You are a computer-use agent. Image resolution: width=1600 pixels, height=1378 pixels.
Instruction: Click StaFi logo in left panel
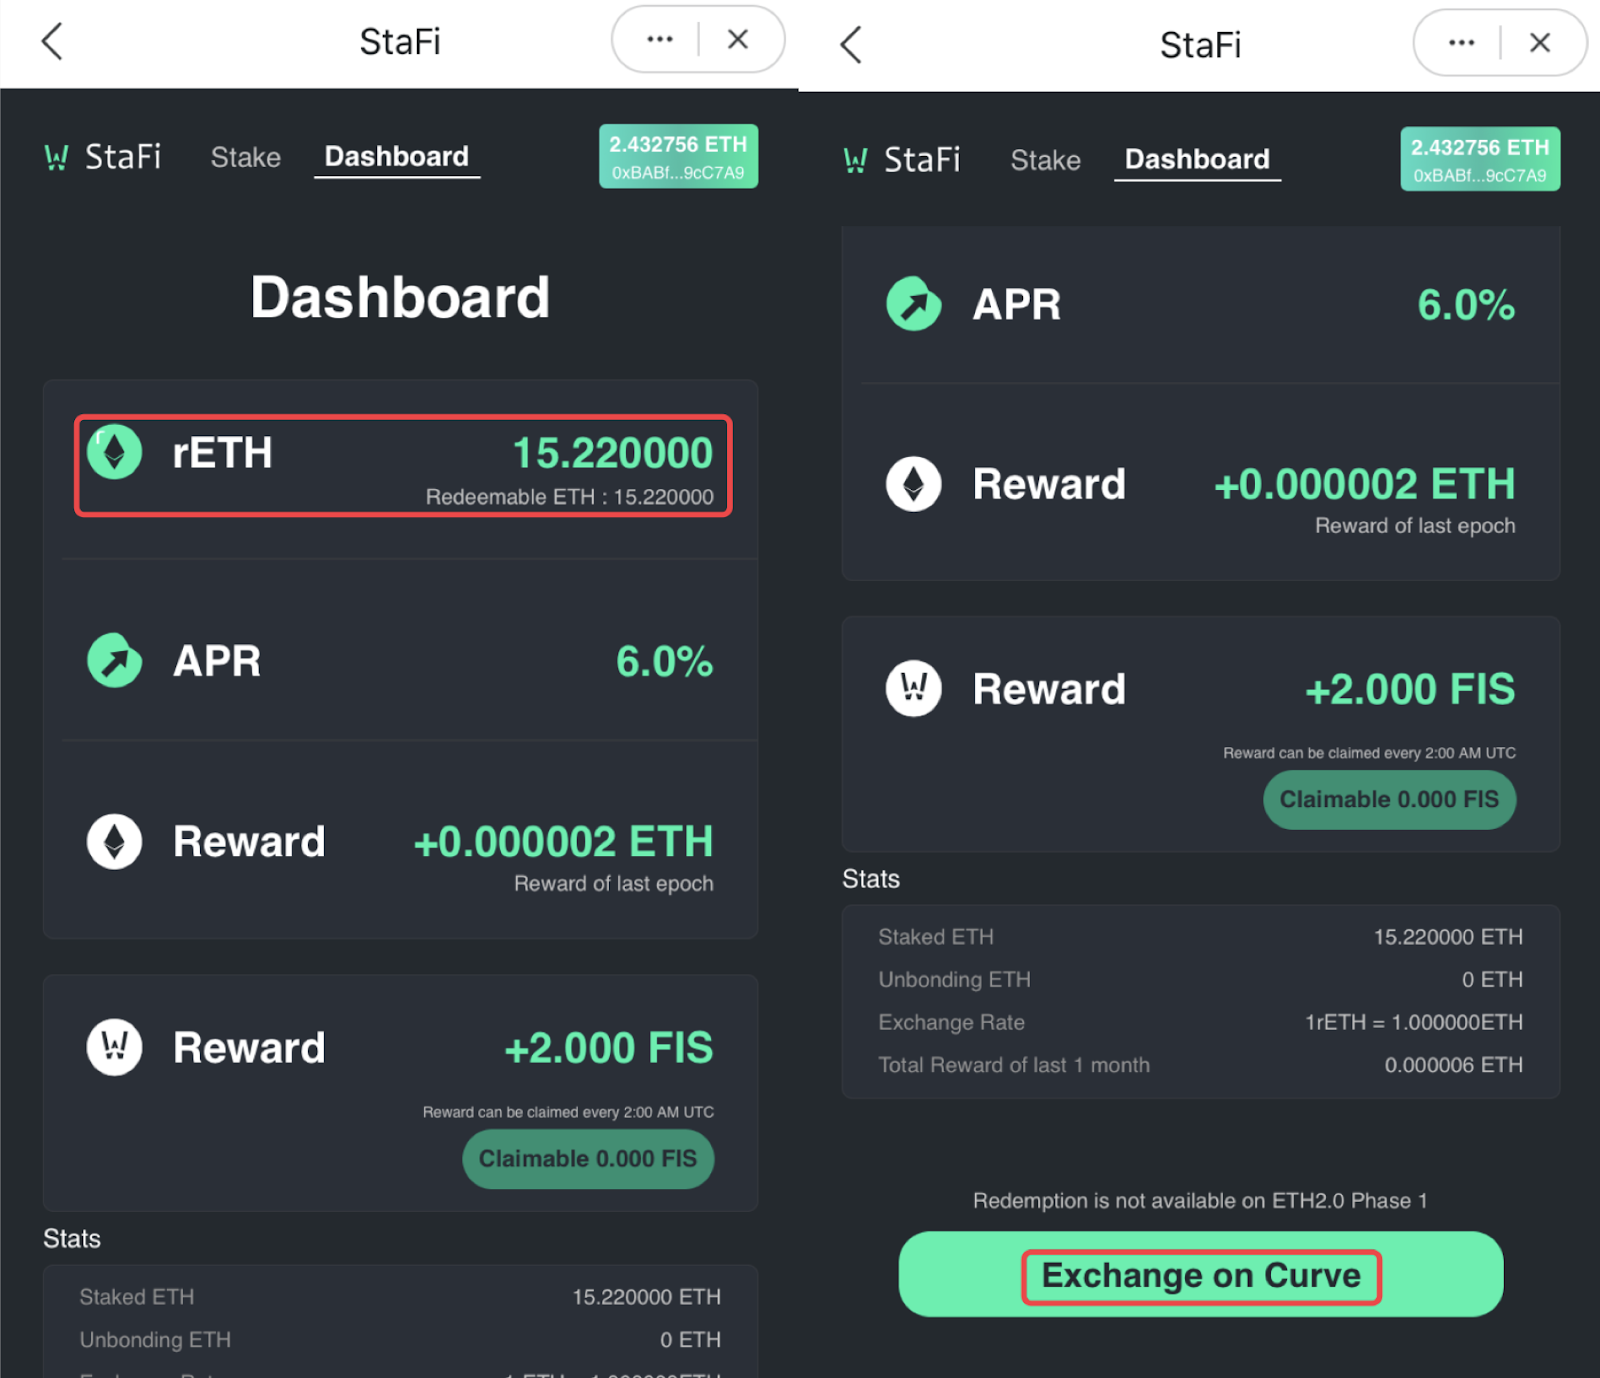pyautogui.click(x=103, y=157)
